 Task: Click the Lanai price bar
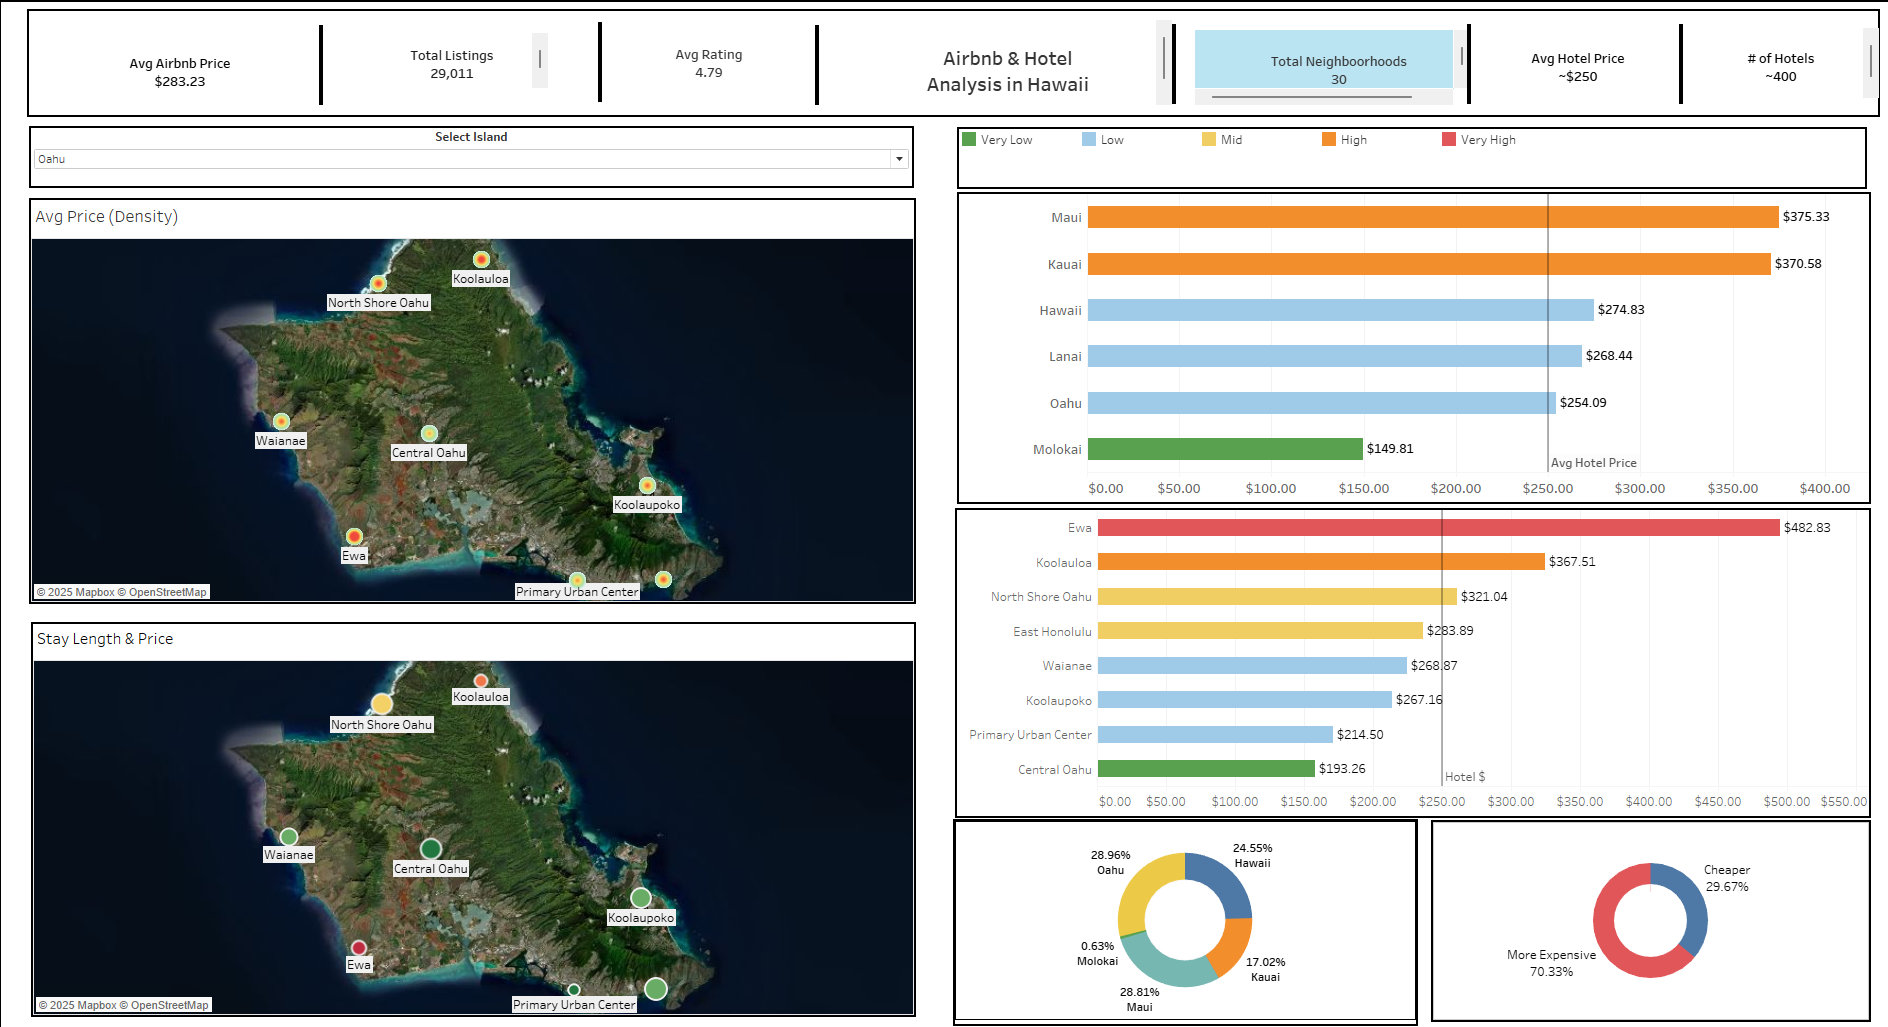click(1335, 356)
